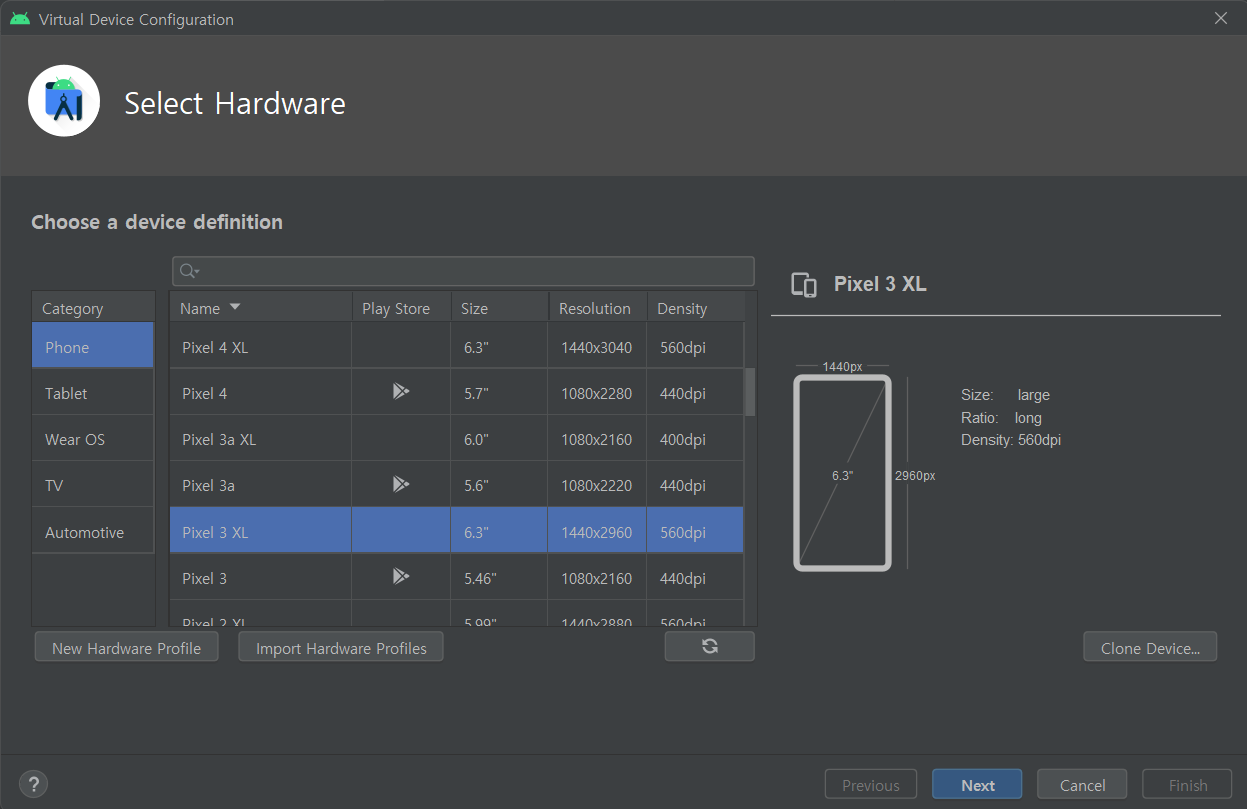The height and width of the screenshot is (809, 1247).
Task: Click the Next button
Action: (x=977, y=785)
